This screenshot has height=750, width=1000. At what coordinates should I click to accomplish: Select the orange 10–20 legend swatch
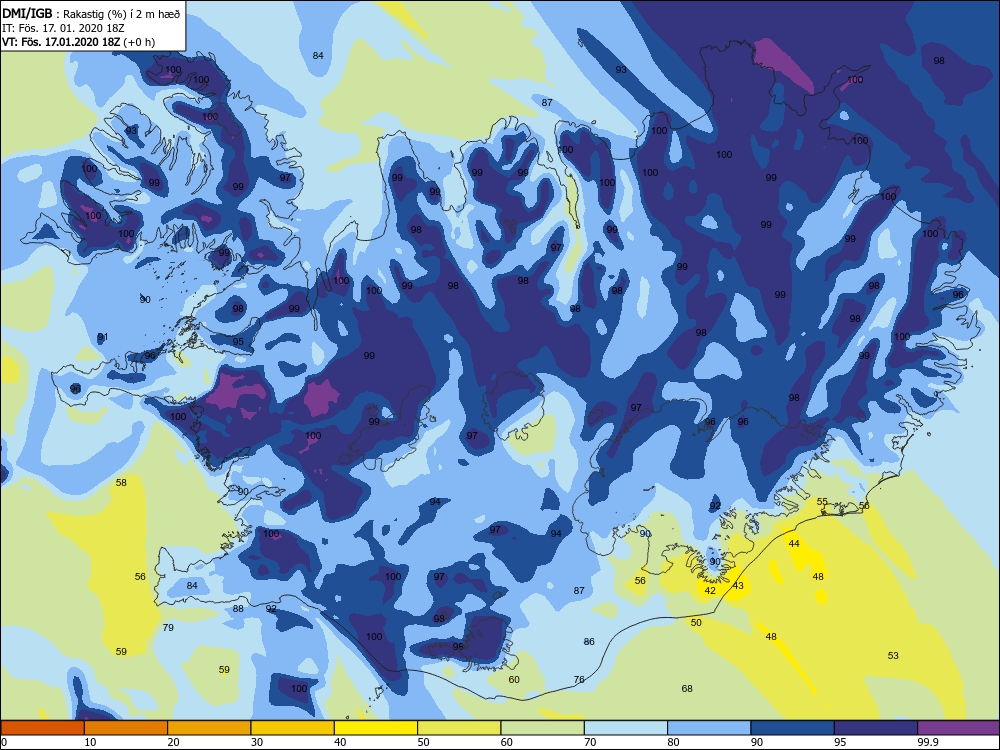pos(126,728)
